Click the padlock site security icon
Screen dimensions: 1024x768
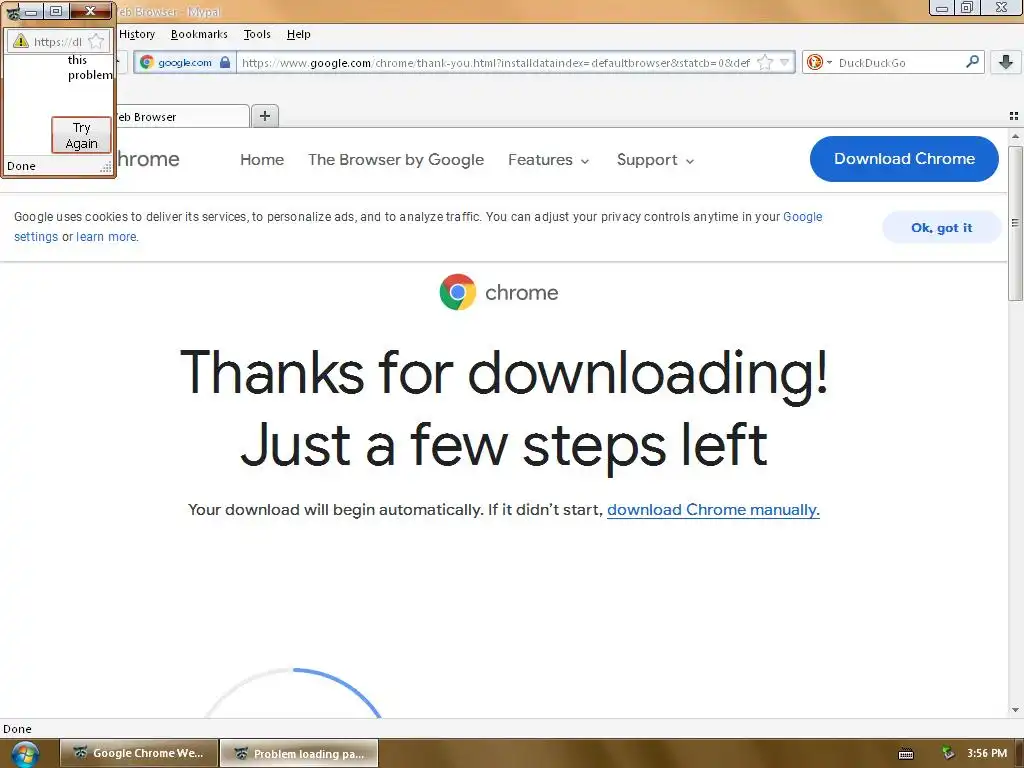225,62
